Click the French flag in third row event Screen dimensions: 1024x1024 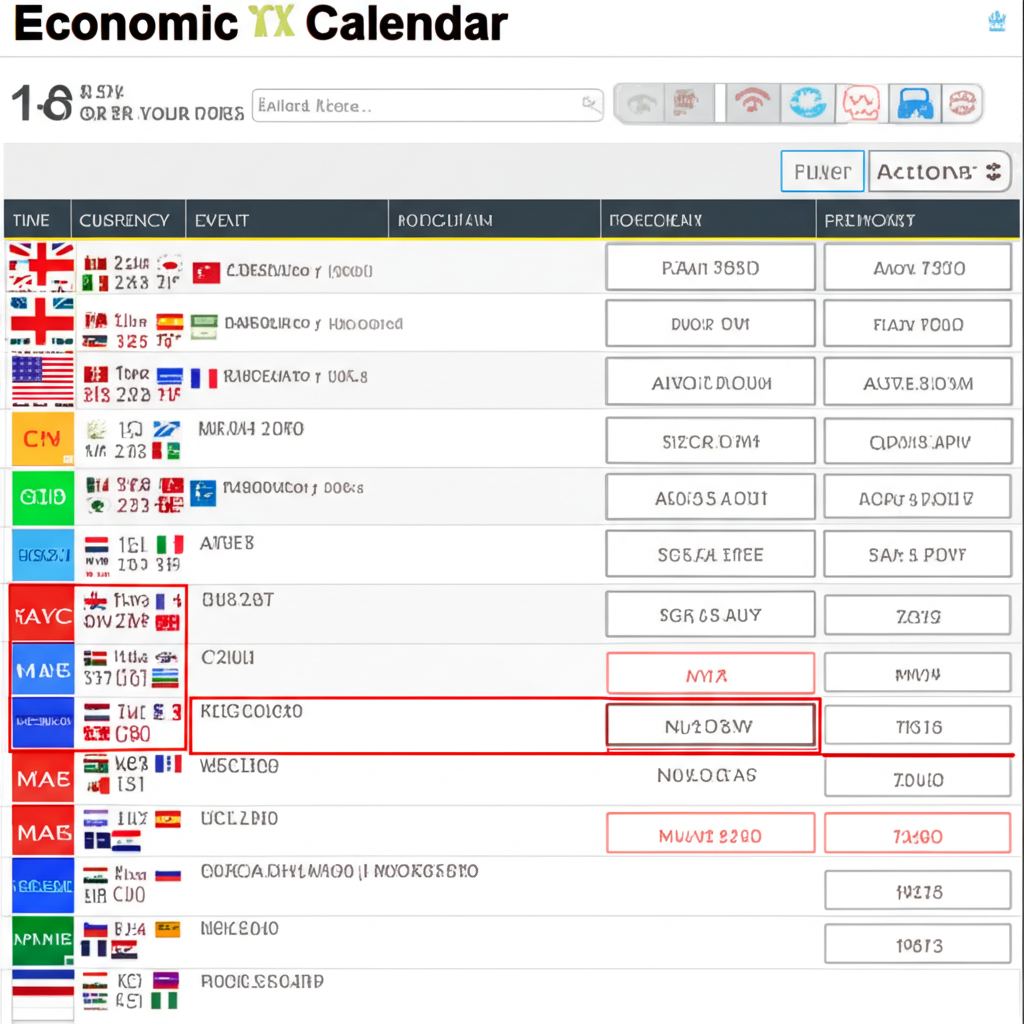(x=204, y=379)
